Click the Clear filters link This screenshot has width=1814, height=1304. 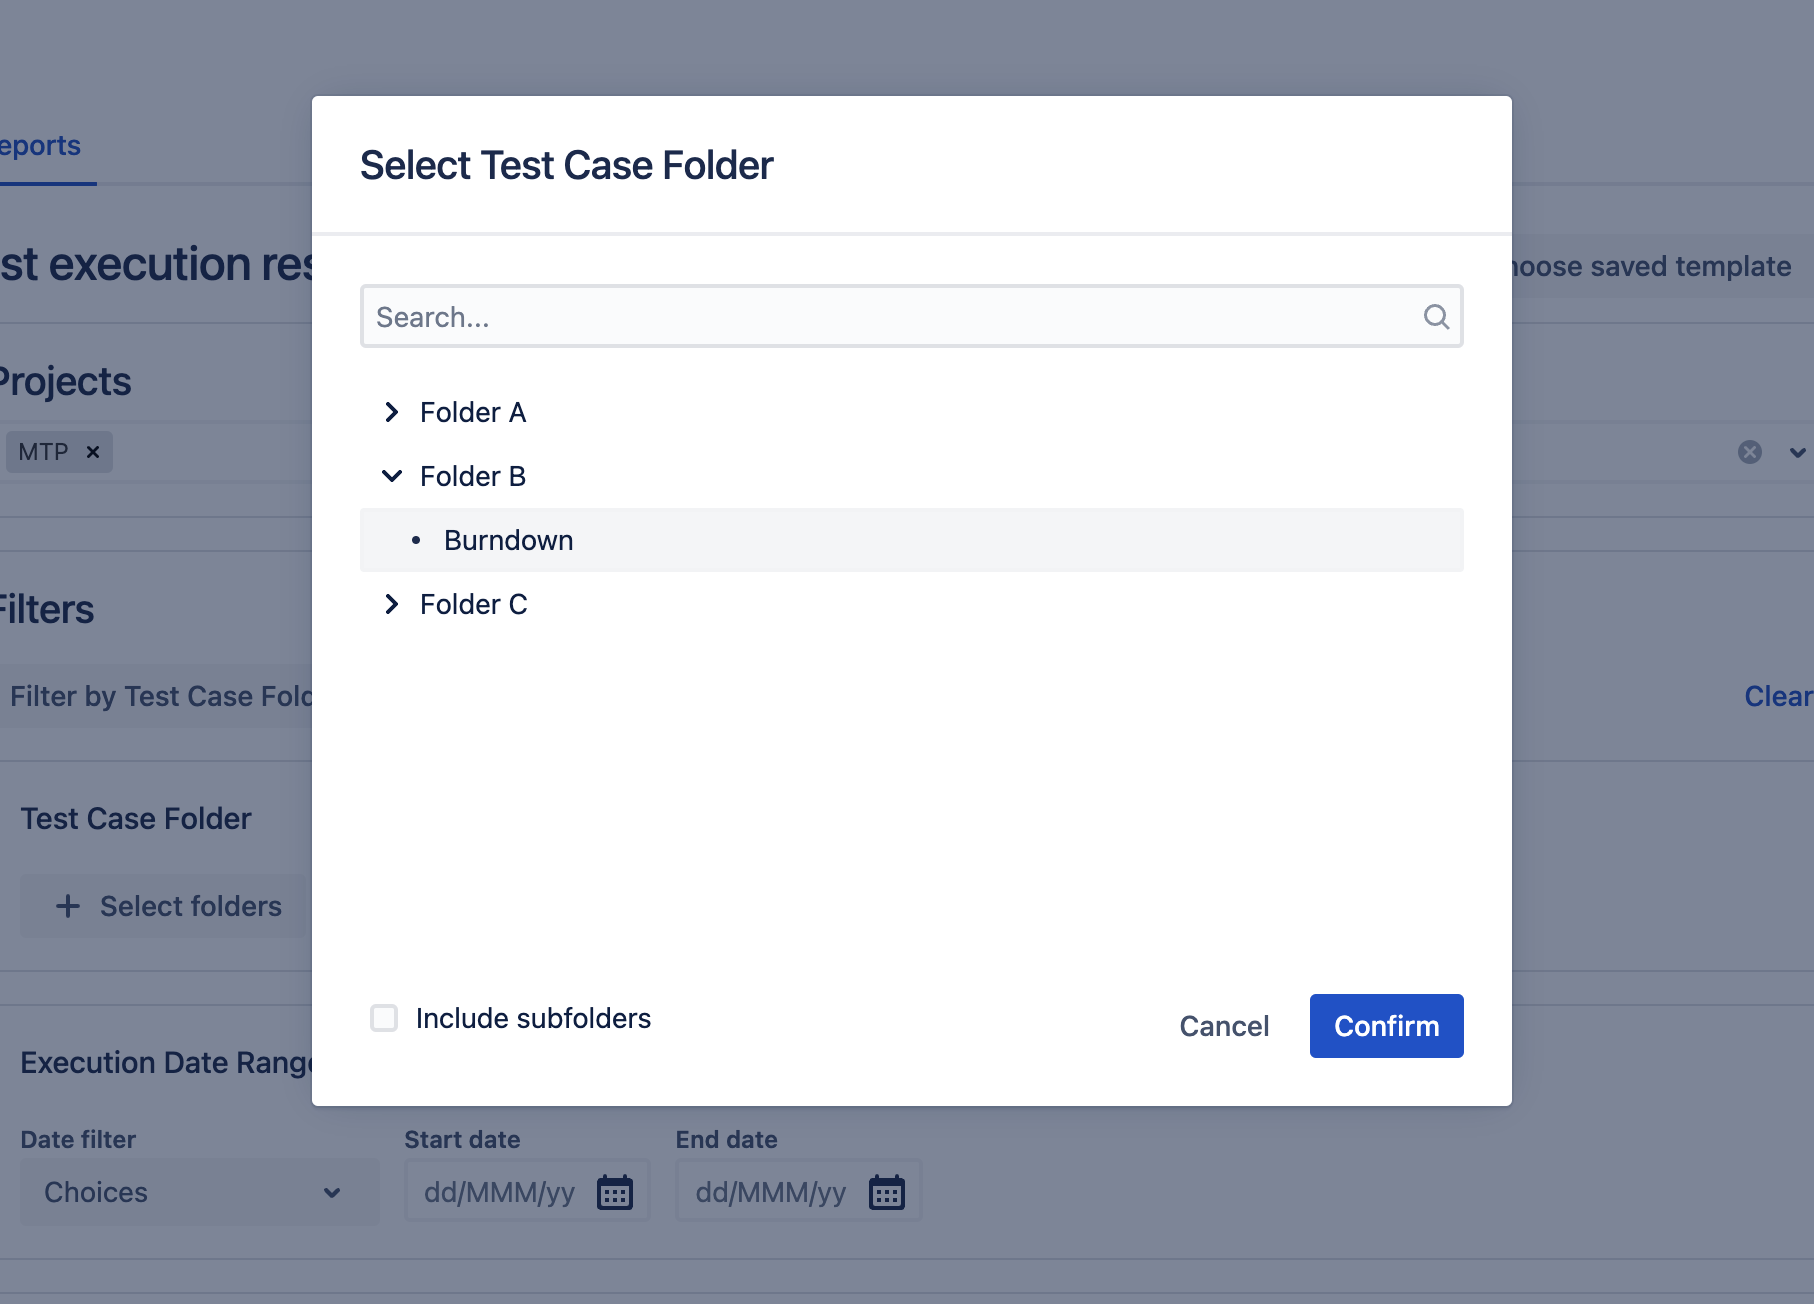[x=1777, y=696]
